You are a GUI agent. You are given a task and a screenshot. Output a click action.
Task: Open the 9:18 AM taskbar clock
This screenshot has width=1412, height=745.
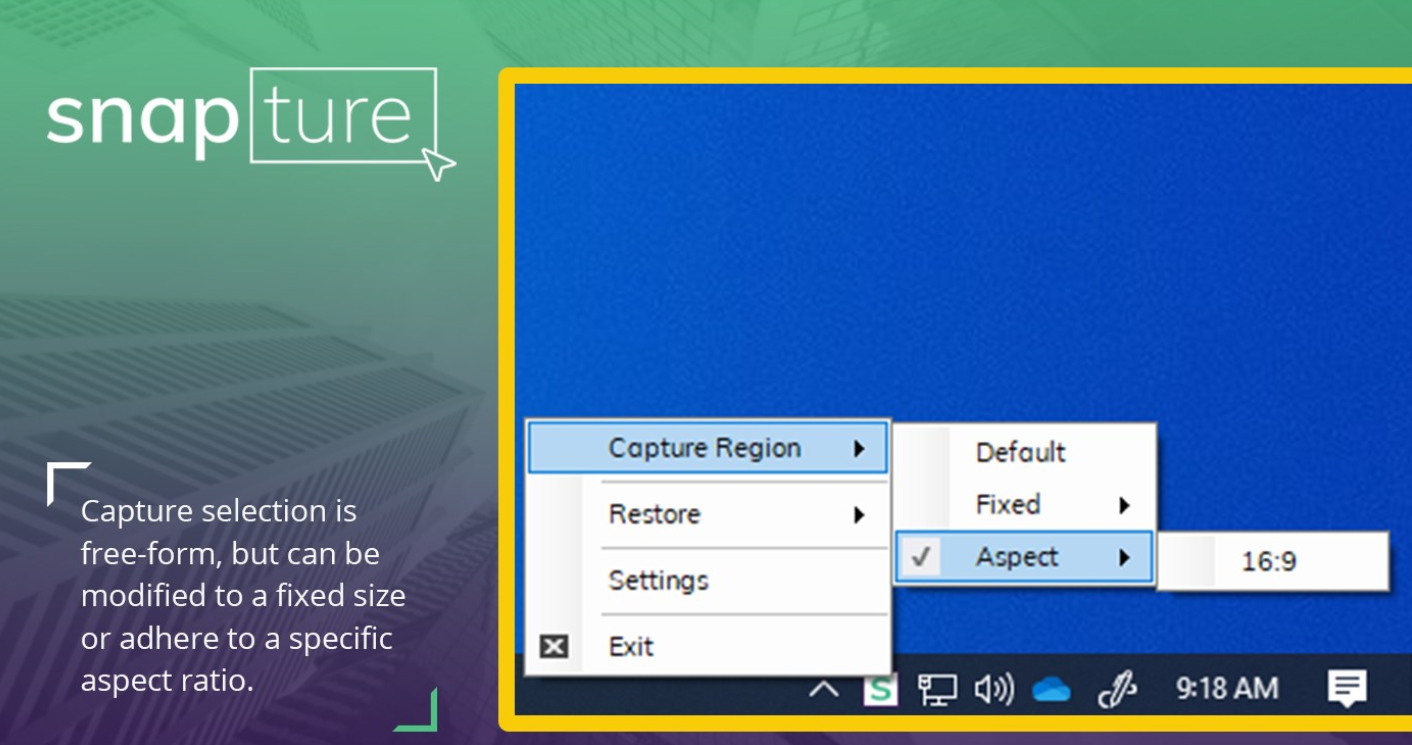[1227, 688]
